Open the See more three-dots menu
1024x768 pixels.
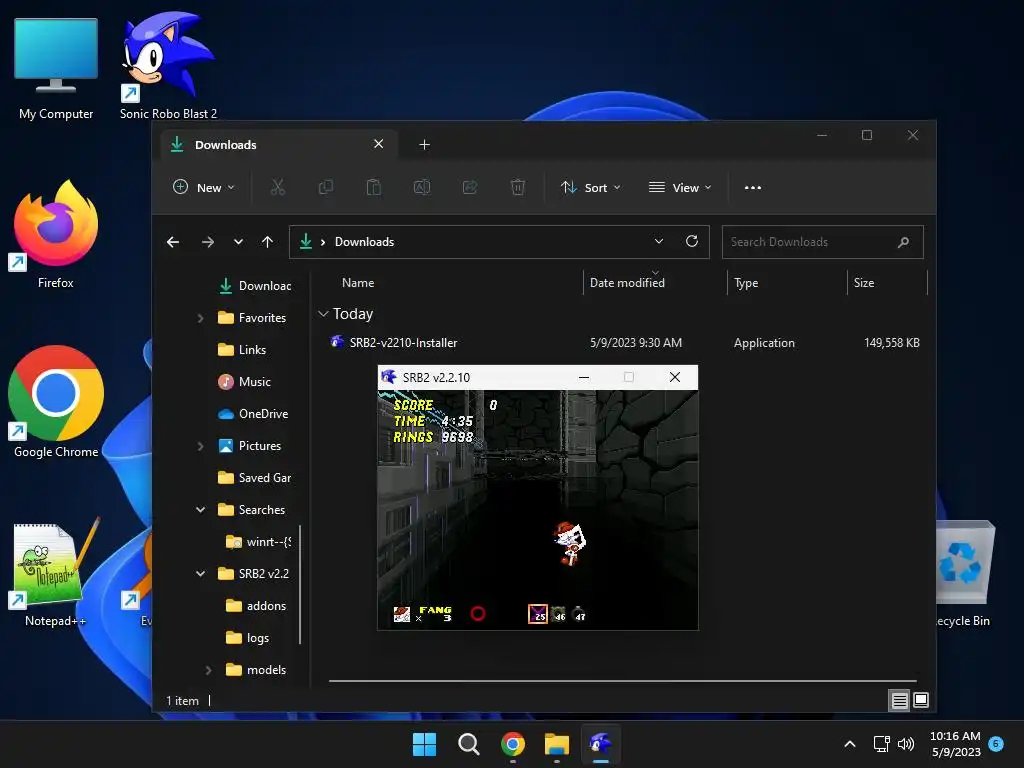coord(753,187)
